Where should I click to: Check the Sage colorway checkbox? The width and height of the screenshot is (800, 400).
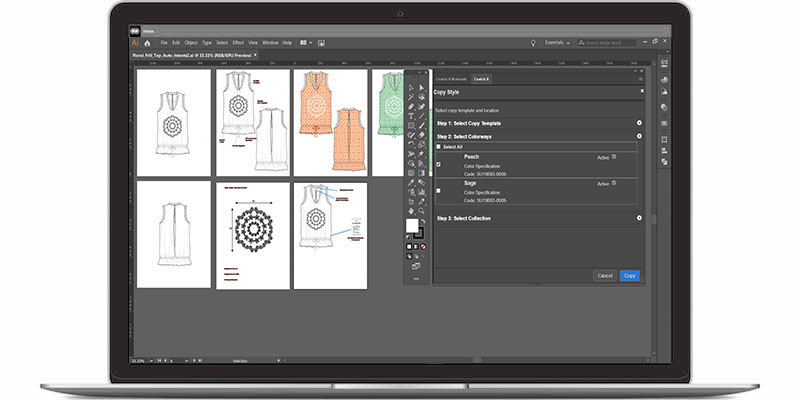point(438,190)
